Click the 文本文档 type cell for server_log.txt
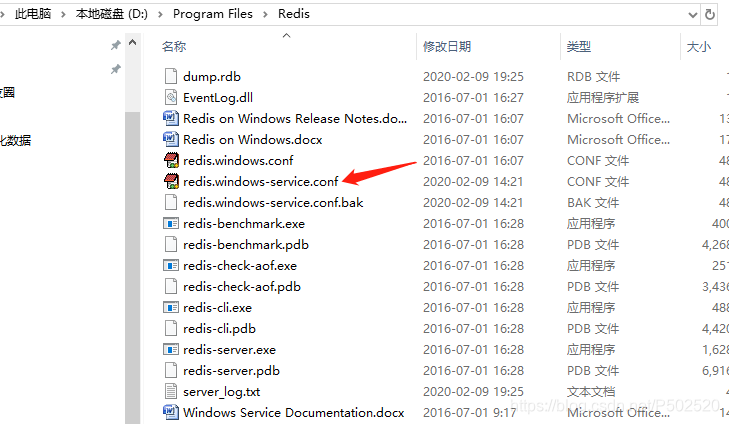The height and width of the screenshot is (424, 729). [x=591, y=391]
